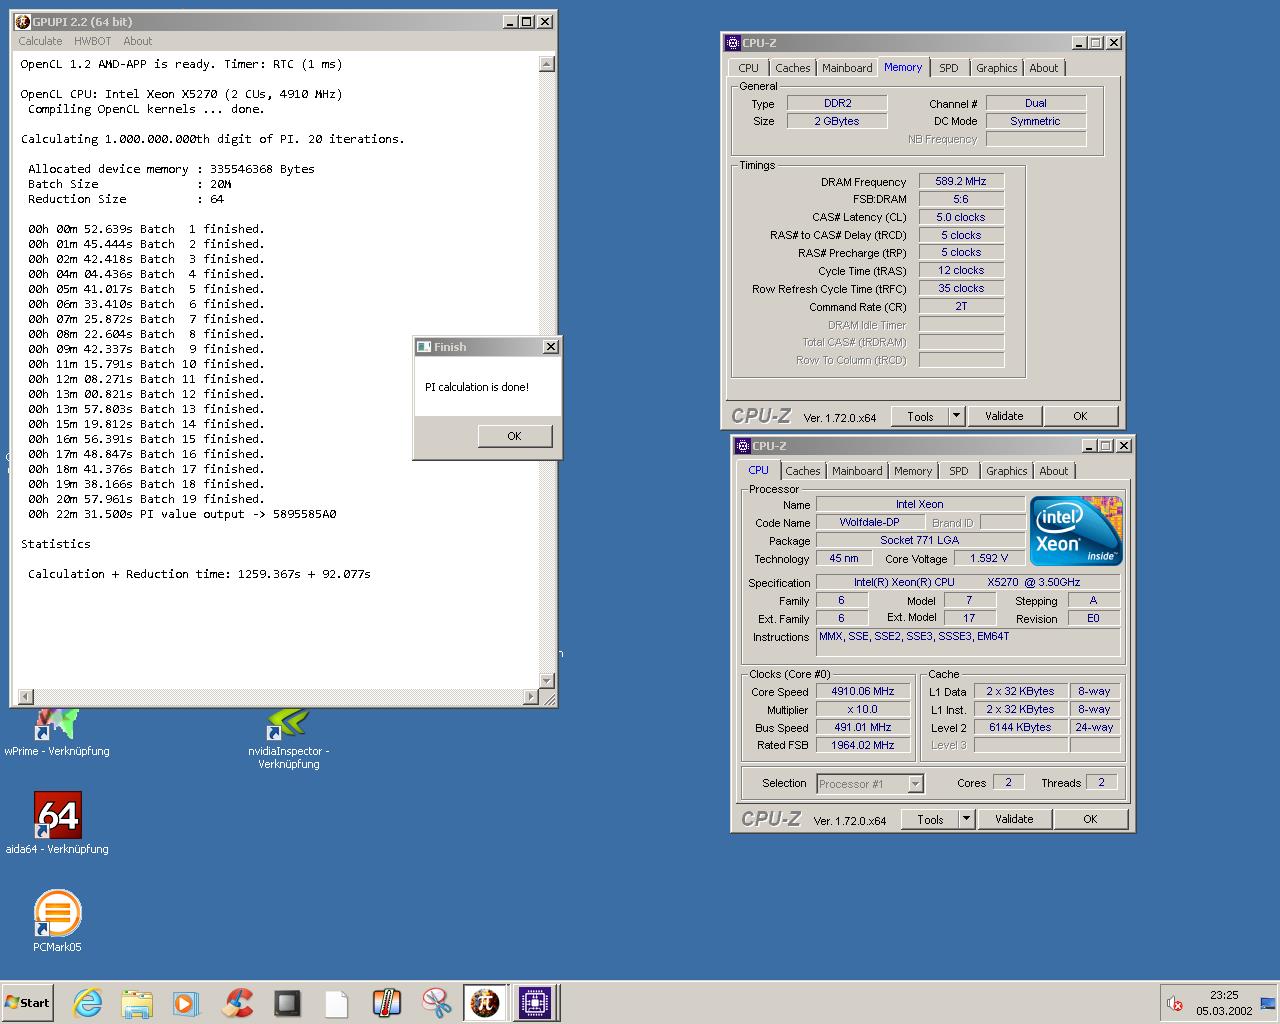Switch to GPUPI via taskbar pi icon

[x=486, y=1003]
